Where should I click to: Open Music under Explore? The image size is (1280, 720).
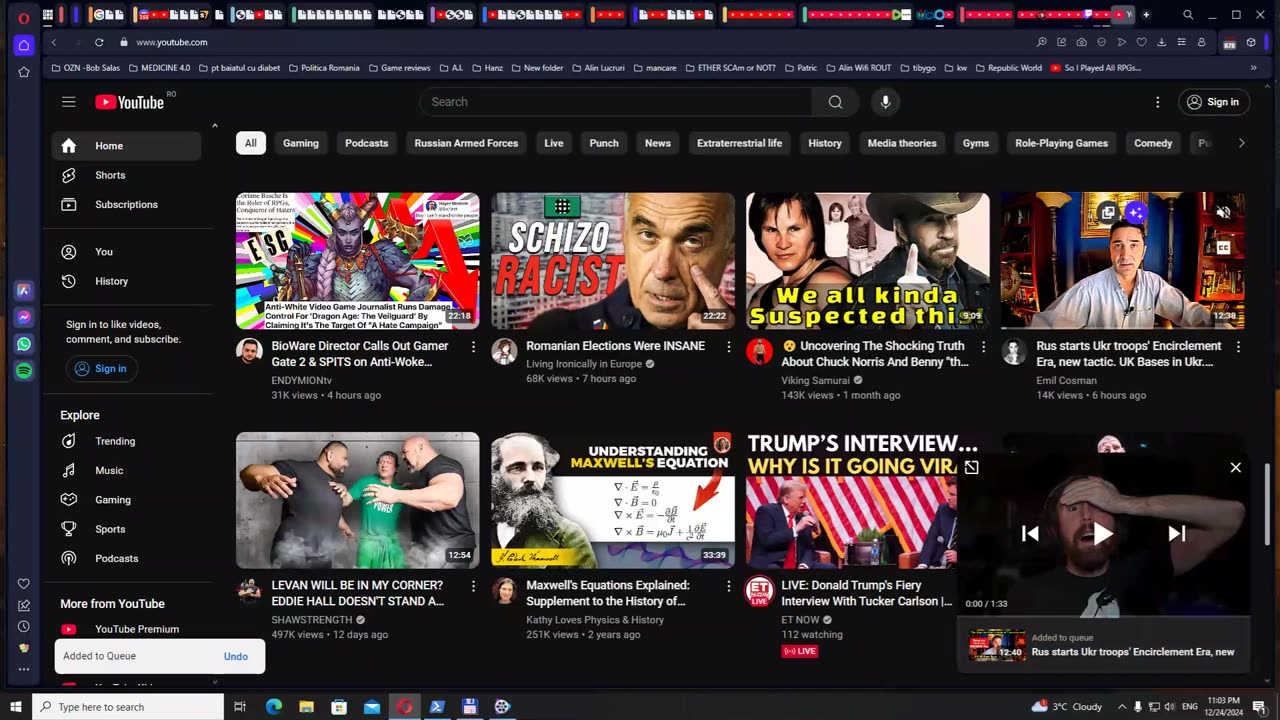(126, 470)
